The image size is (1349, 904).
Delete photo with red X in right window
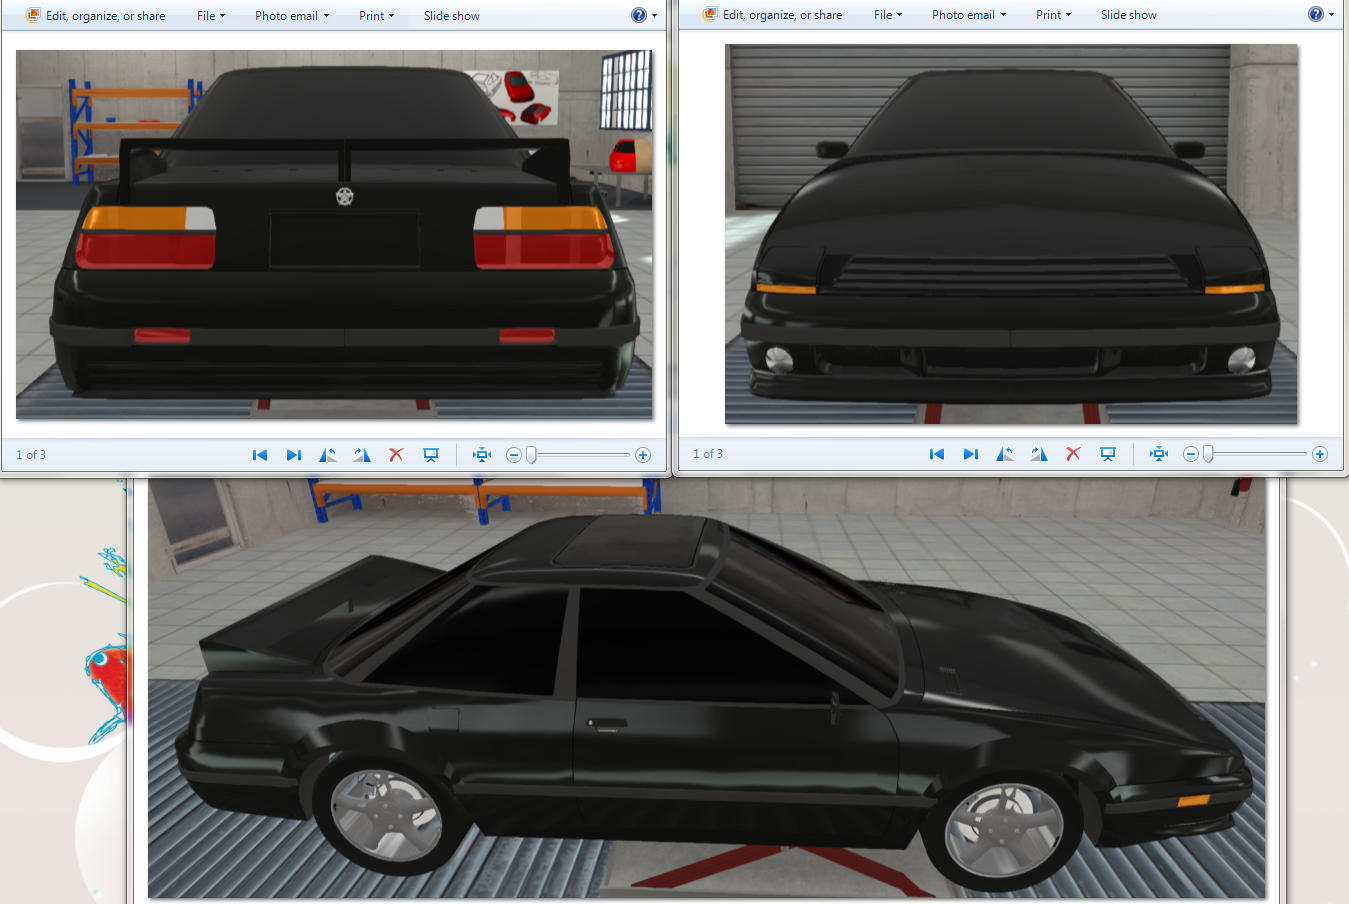[1073, 454]
